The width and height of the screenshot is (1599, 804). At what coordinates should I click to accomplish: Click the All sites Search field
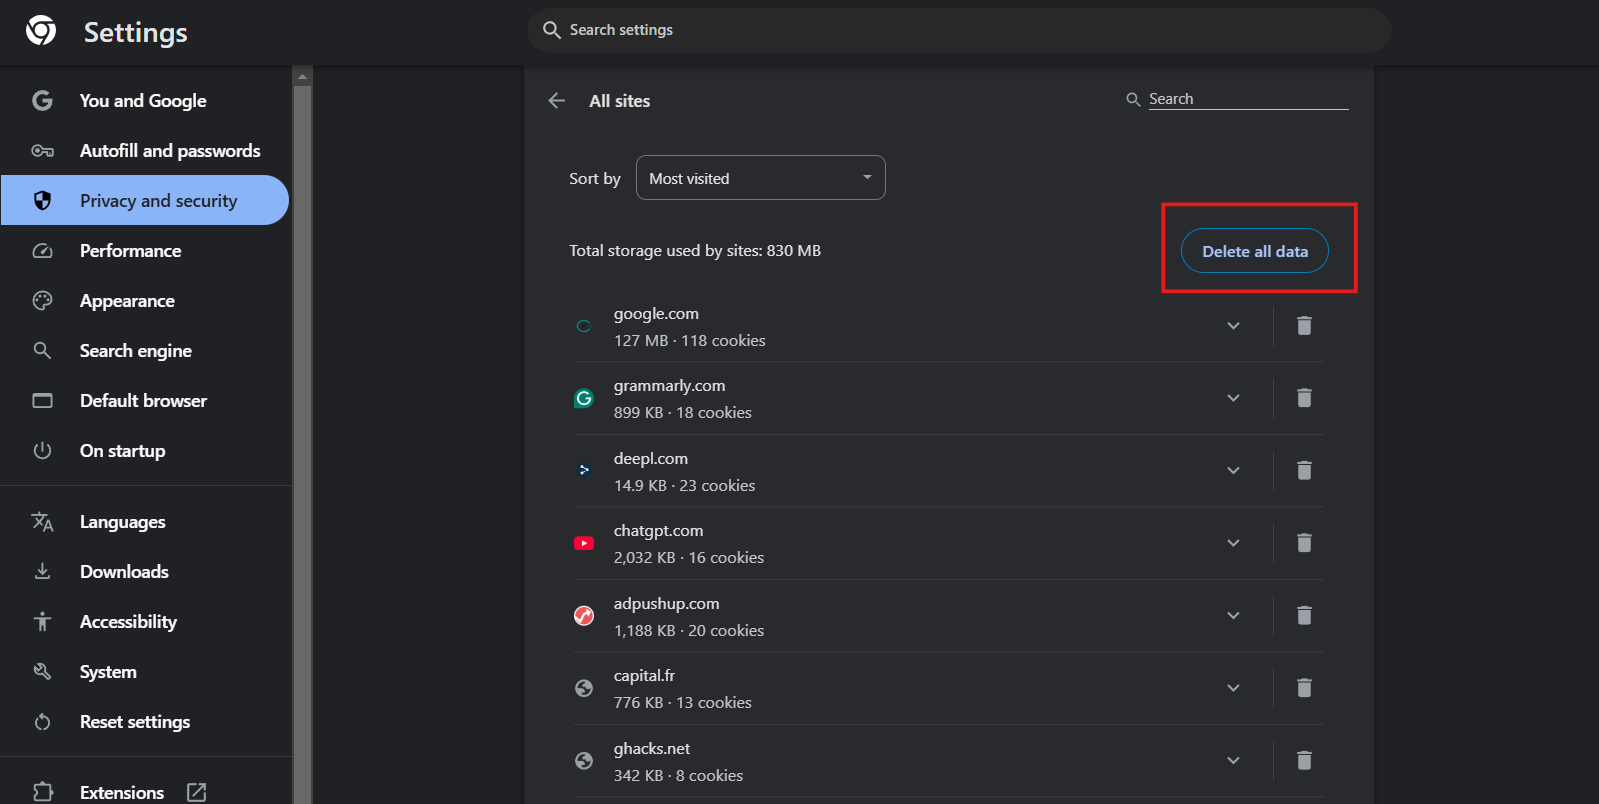[x=1246, y=99]
